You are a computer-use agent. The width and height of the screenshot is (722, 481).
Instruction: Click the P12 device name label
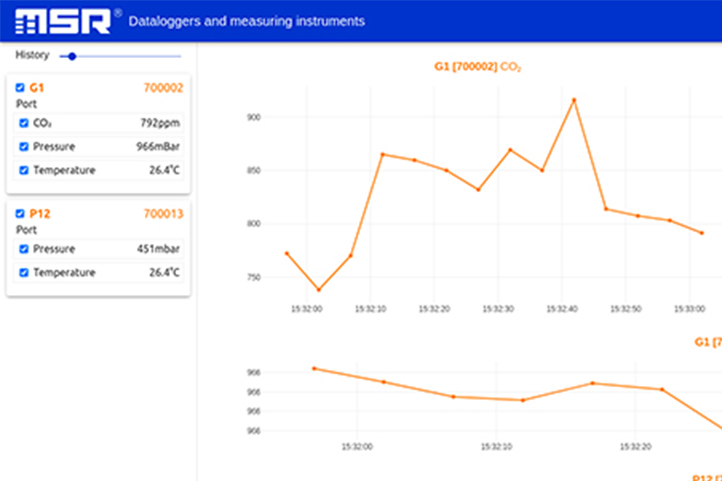pyautogui.click(x=40, y=214)
